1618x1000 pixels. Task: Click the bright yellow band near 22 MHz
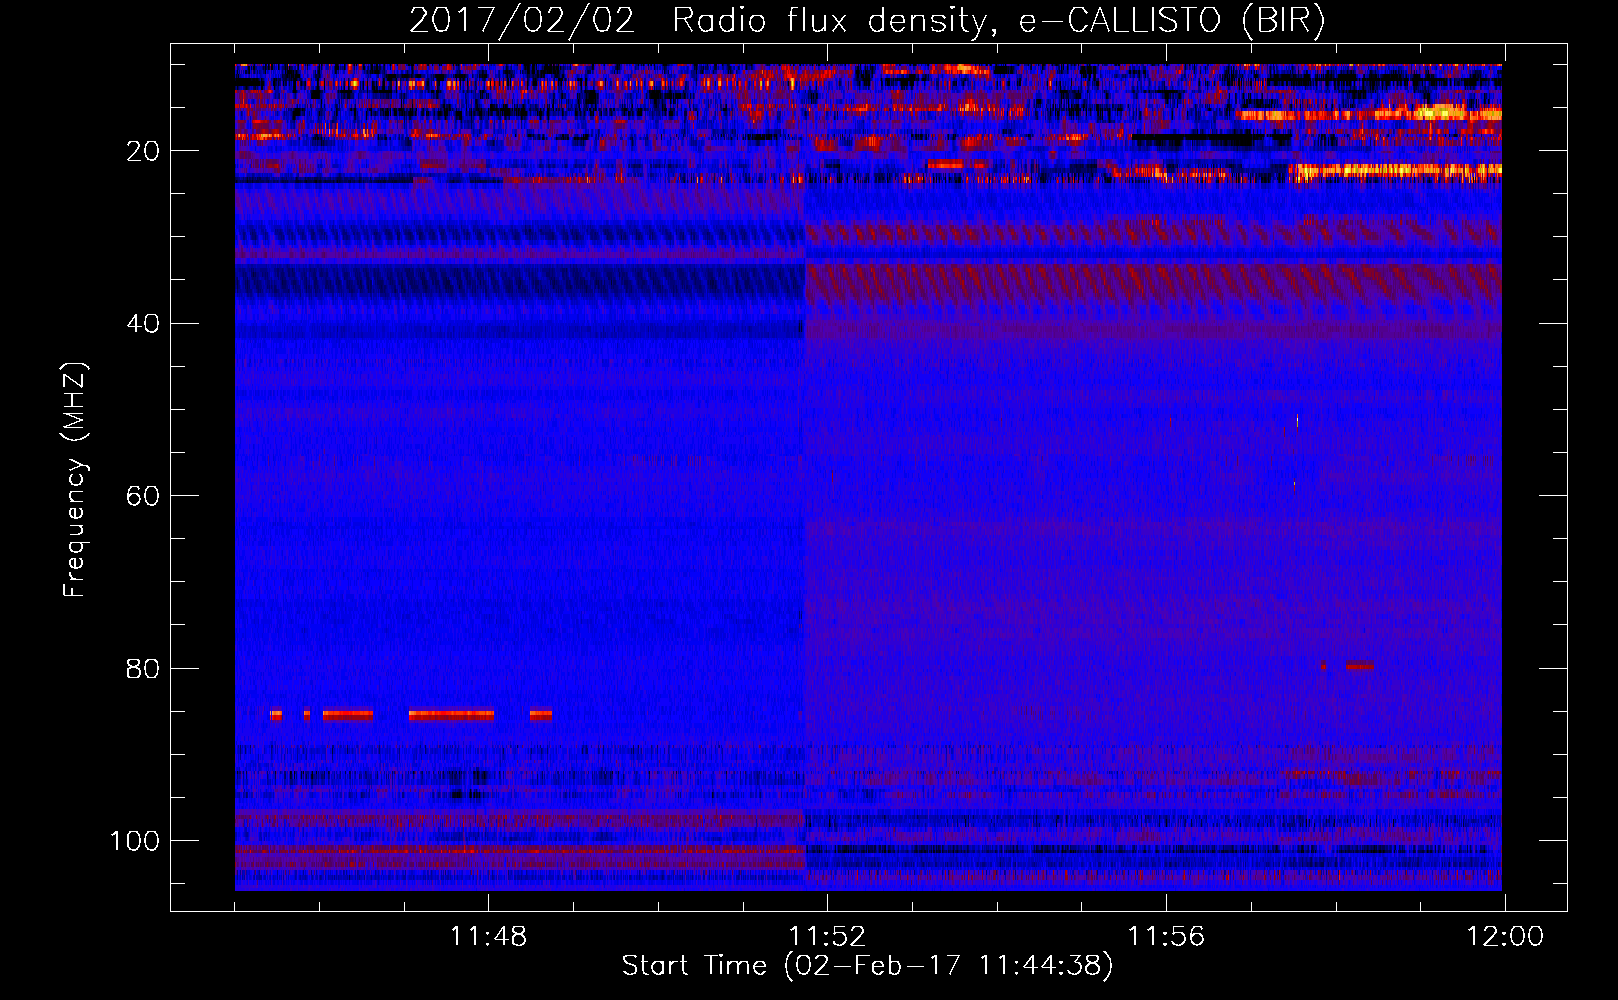point(1395,172)
